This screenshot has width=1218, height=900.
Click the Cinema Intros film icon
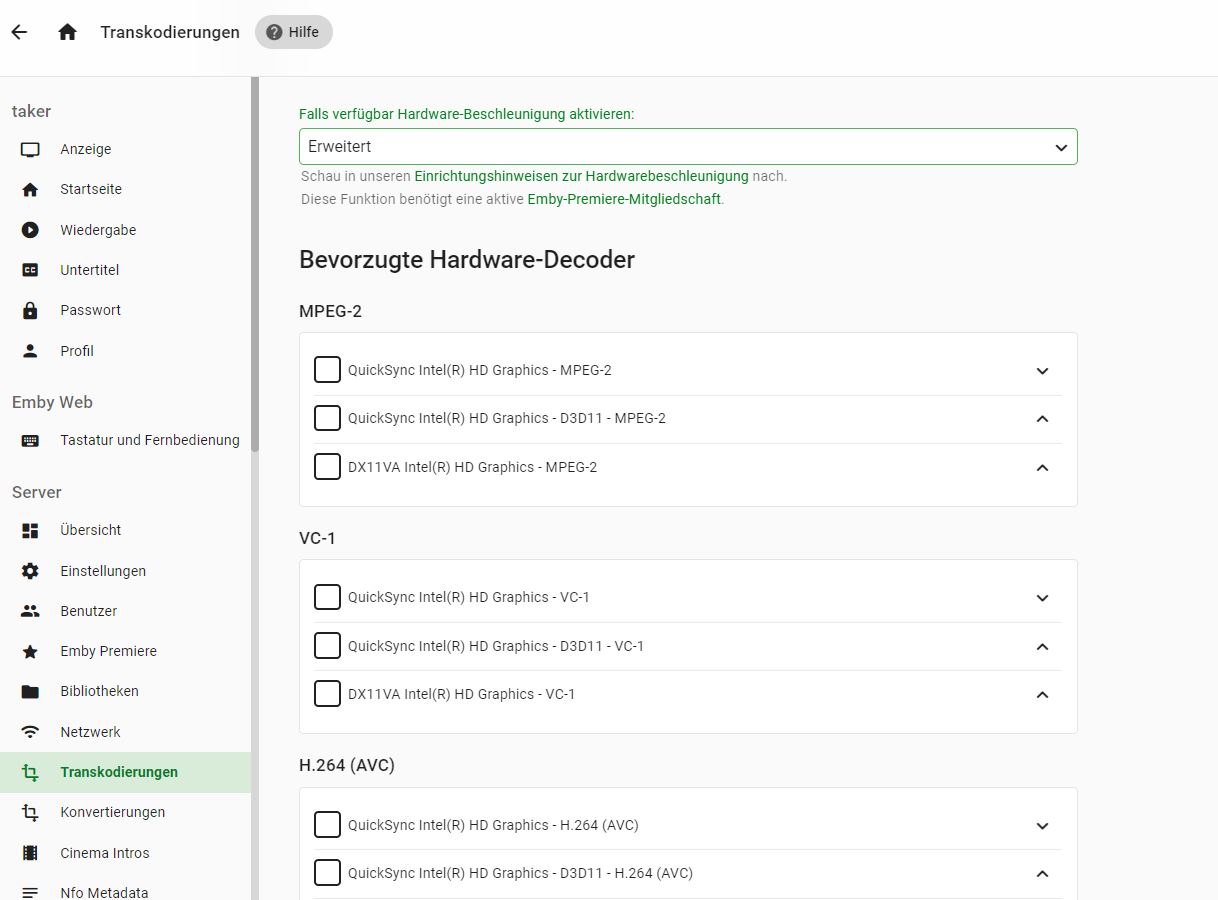30,853
